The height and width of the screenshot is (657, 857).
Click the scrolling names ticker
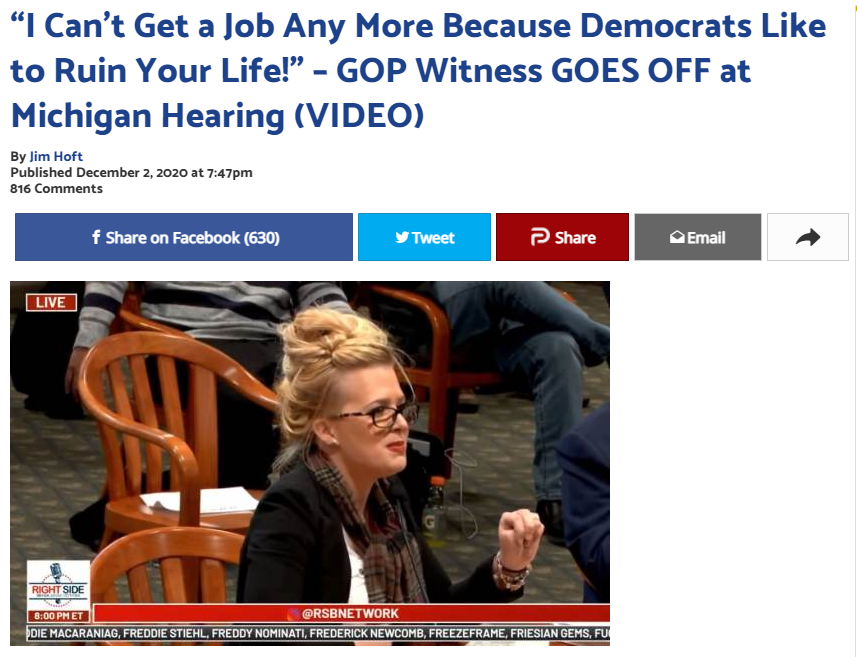pyautogui.click(x=319, y=633)
